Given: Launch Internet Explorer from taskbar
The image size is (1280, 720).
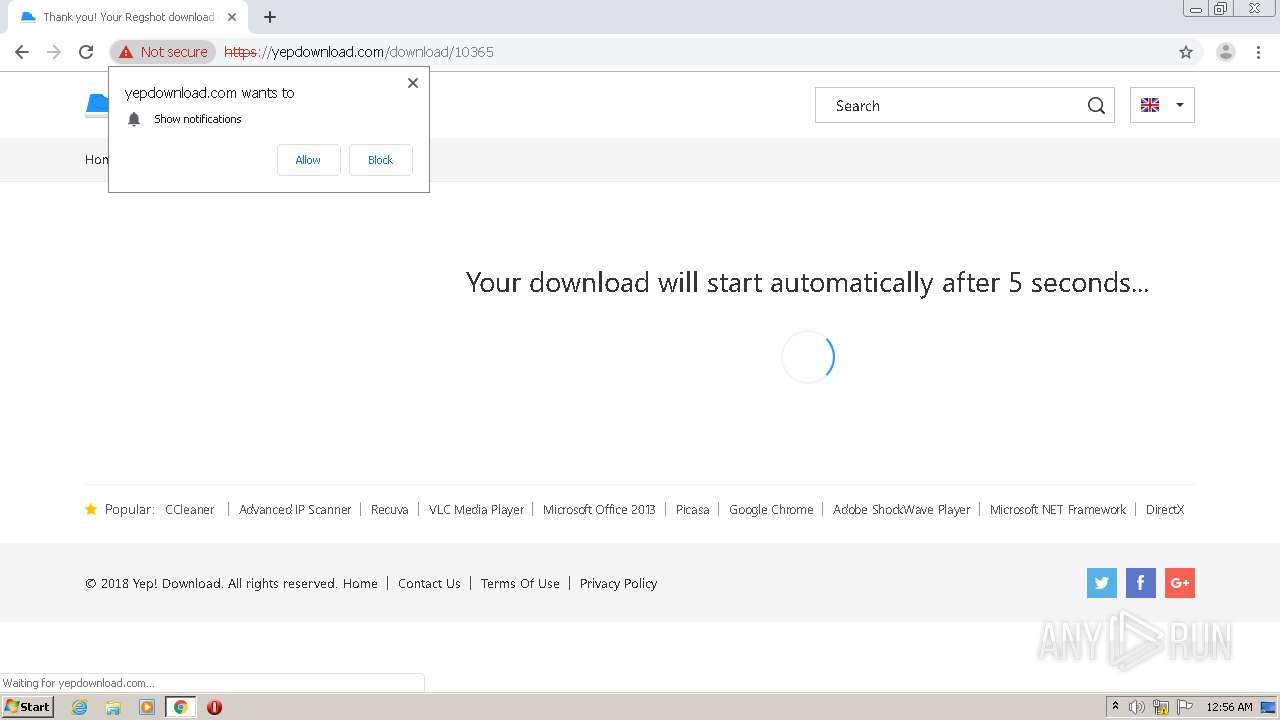Looking at the screenshot, I should coord(80,707).
